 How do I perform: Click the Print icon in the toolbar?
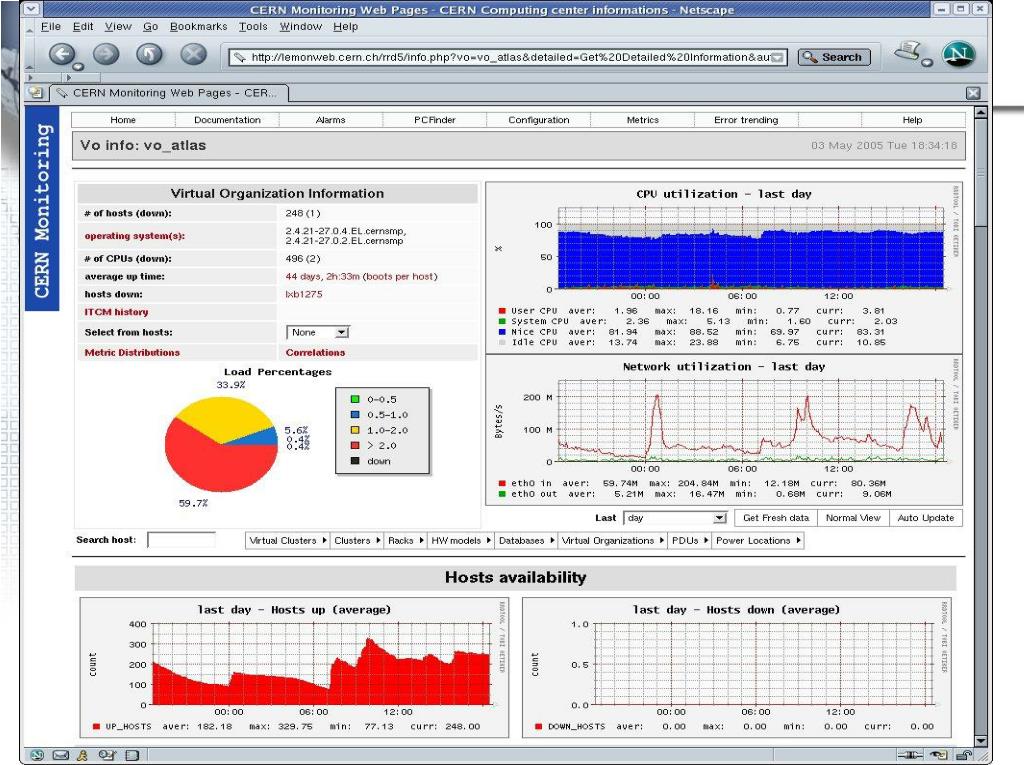[908, 51]
